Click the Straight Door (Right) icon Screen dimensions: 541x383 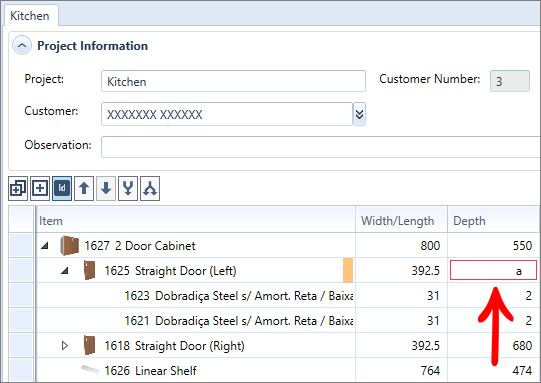click(x=90, y=345)
